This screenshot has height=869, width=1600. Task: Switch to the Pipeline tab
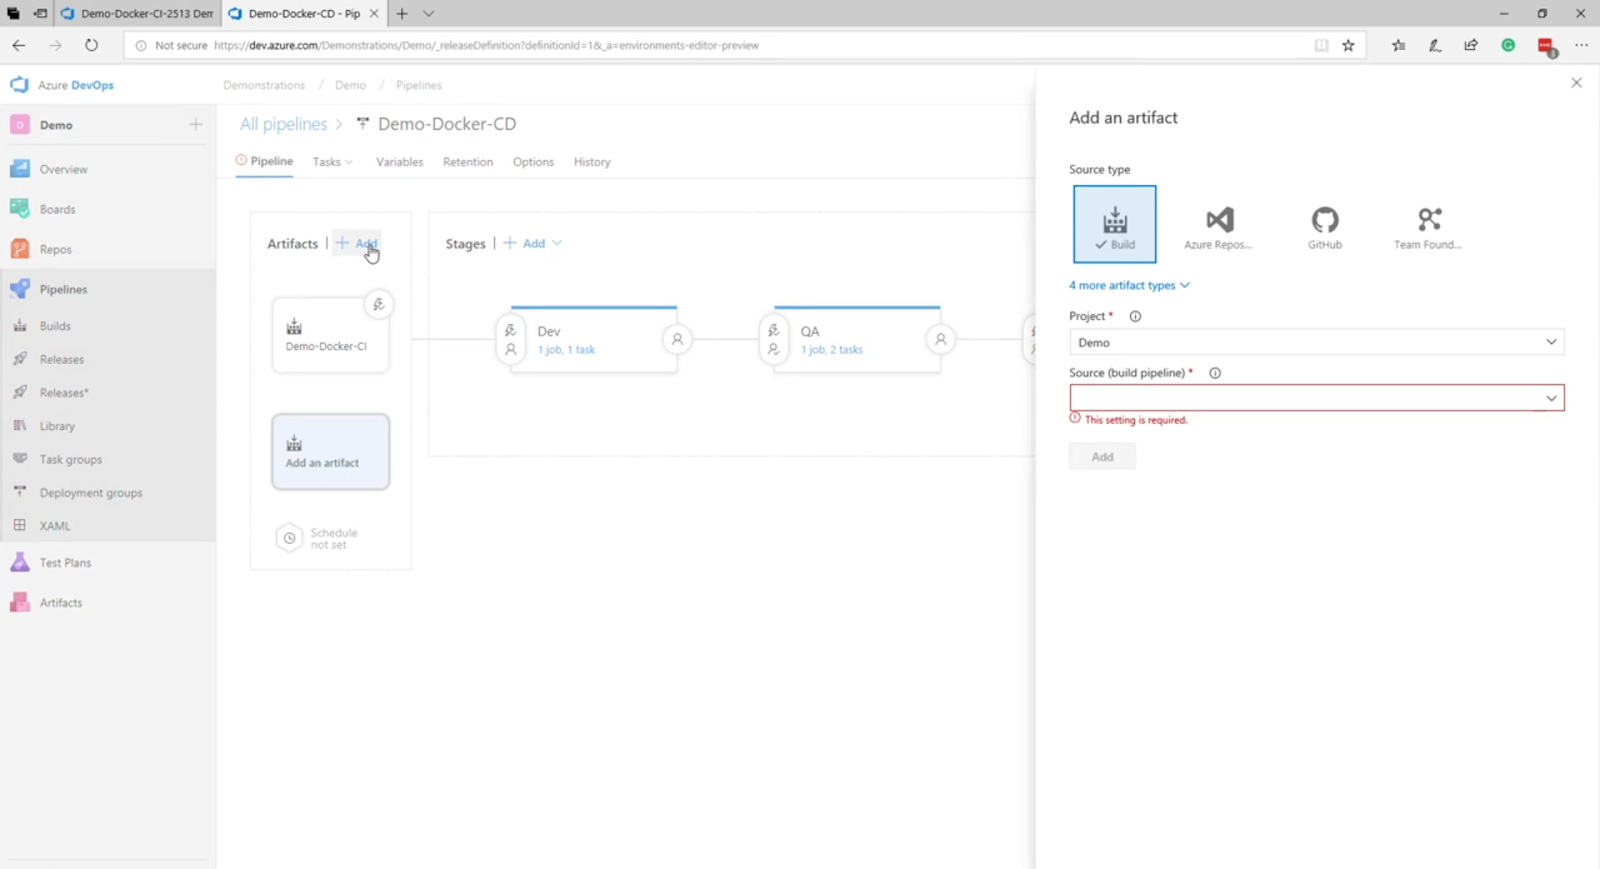click(264, 161)
